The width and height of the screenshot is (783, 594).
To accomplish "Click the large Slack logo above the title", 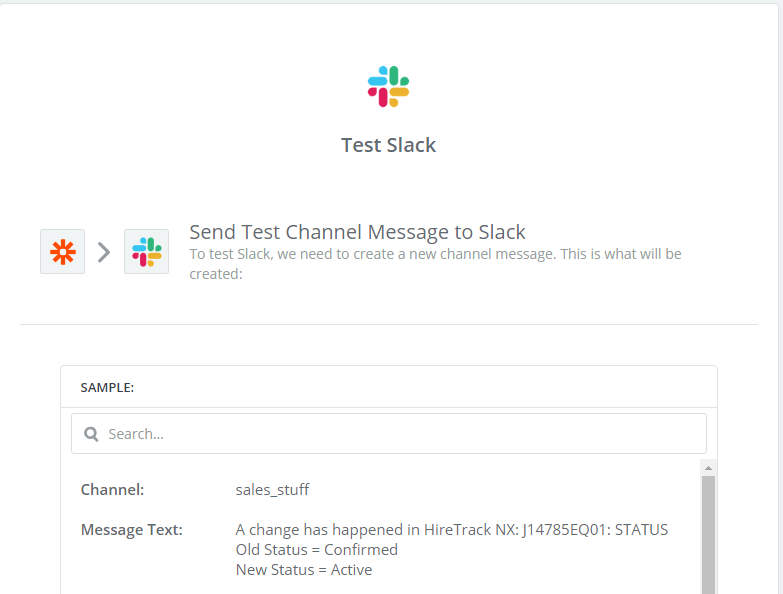I will click(x=389, y=86).
